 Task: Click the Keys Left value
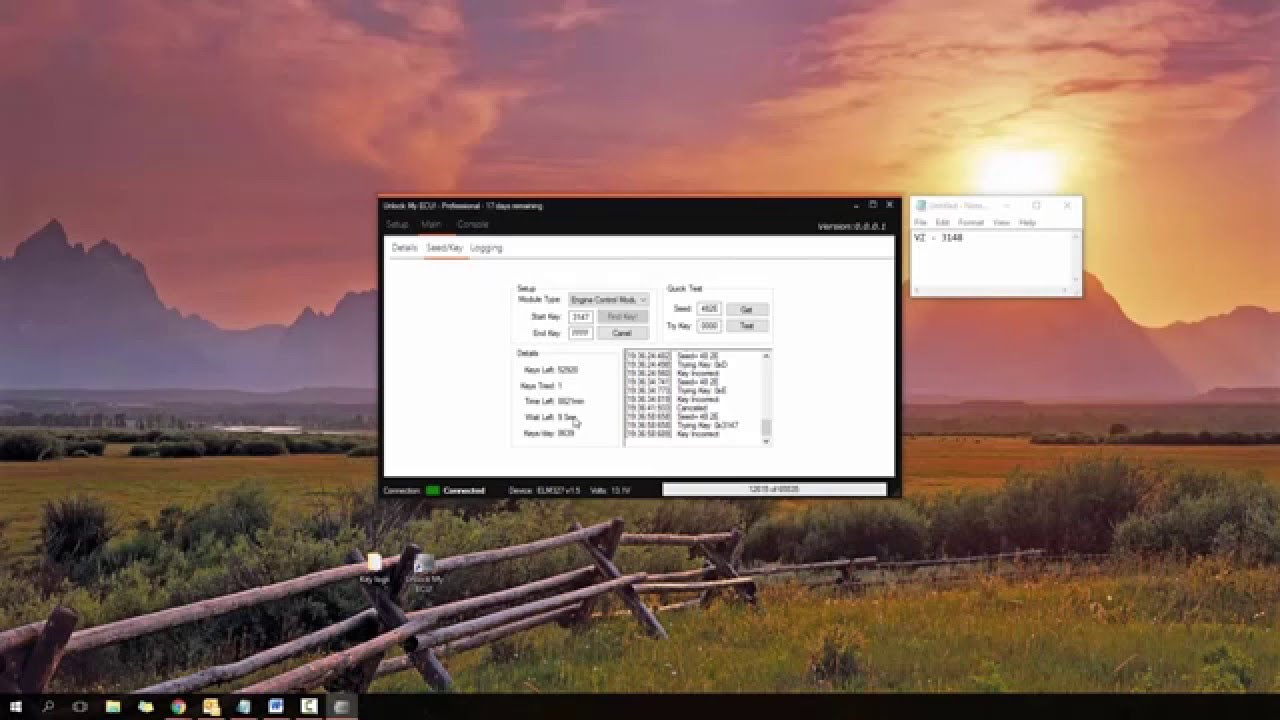coord(567,370)
